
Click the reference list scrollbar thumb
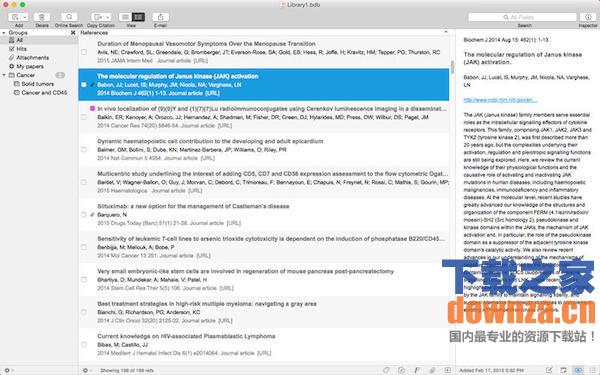(452, 67)
